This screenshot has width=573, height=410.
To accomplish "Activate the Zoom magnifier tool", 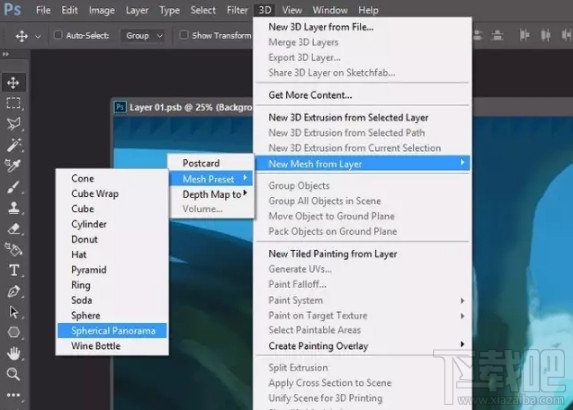I will [x=14, y=374].
